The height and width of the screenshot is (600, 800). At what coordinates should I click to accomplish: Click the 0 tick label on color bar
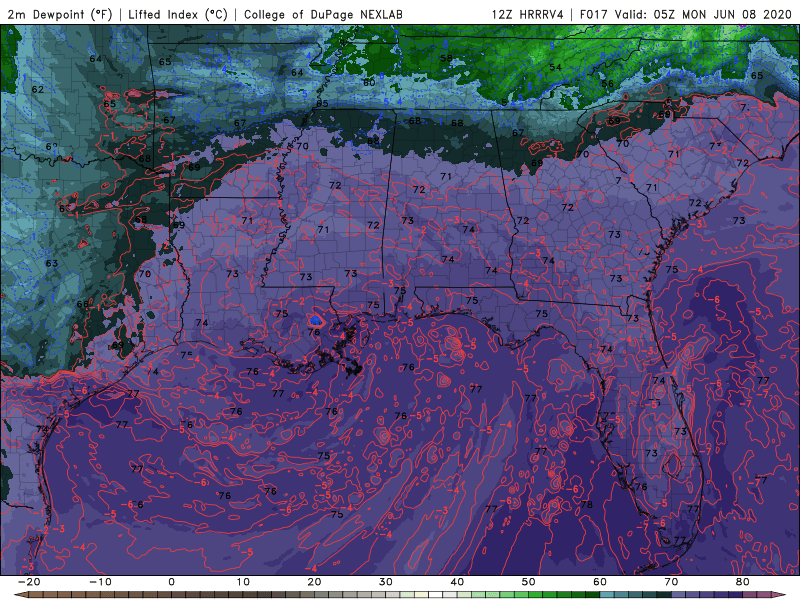click(171, 582)
